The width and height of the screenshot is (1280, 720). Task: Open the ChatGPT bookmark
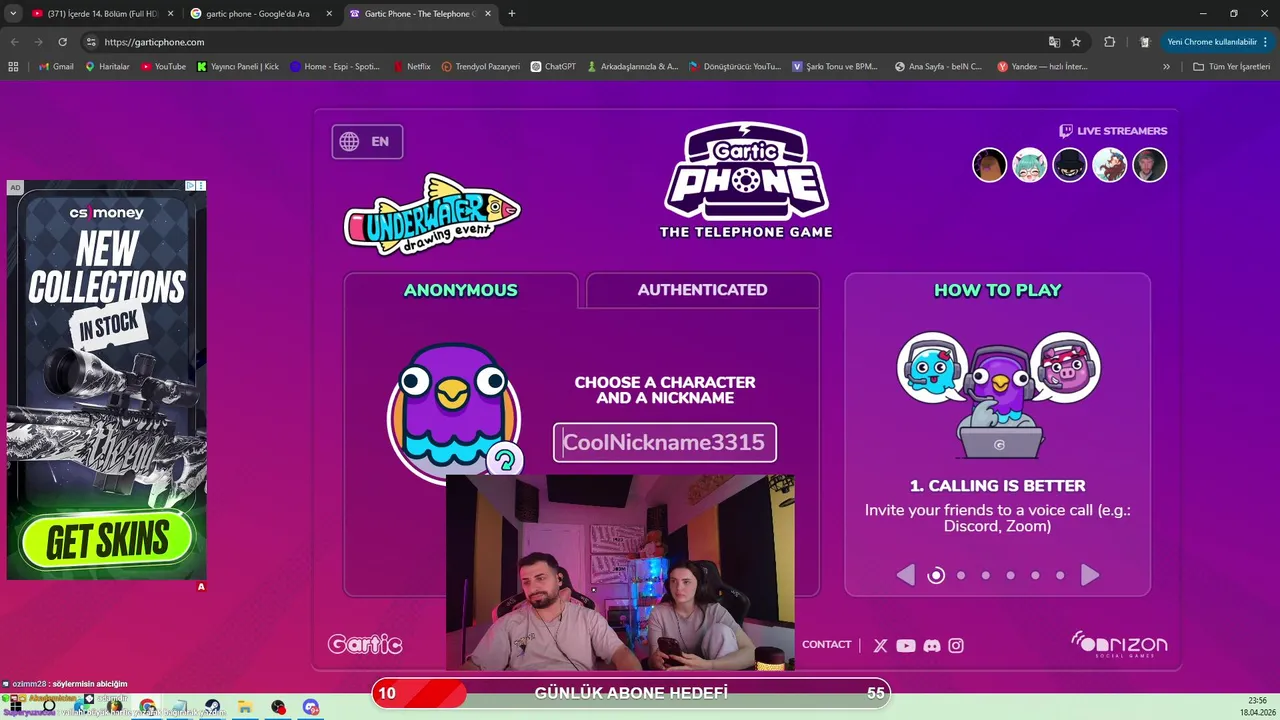[x=554, y=67]
